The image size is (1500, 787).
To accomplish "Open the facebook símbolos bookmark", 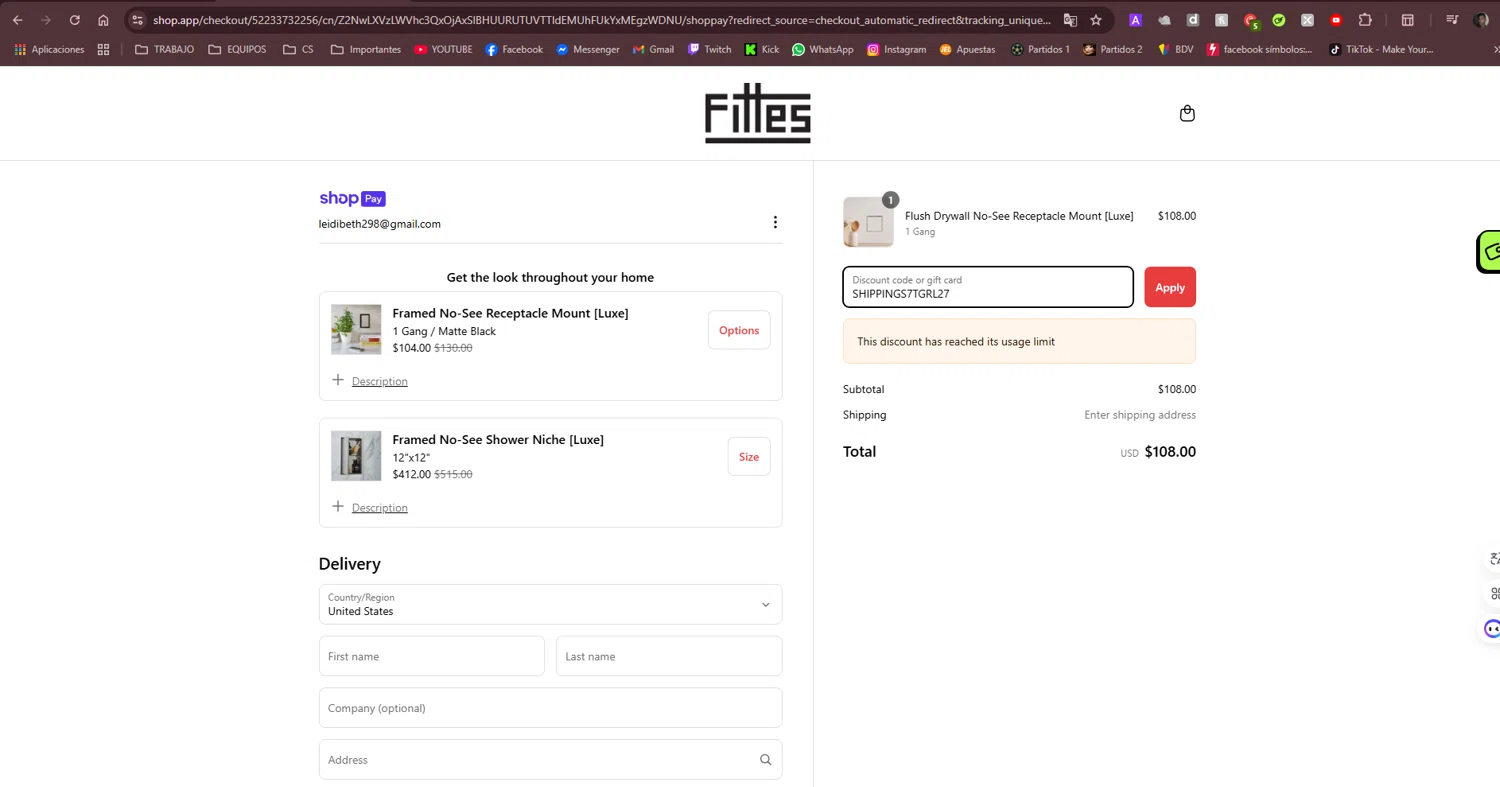I will click(1260, 49).
